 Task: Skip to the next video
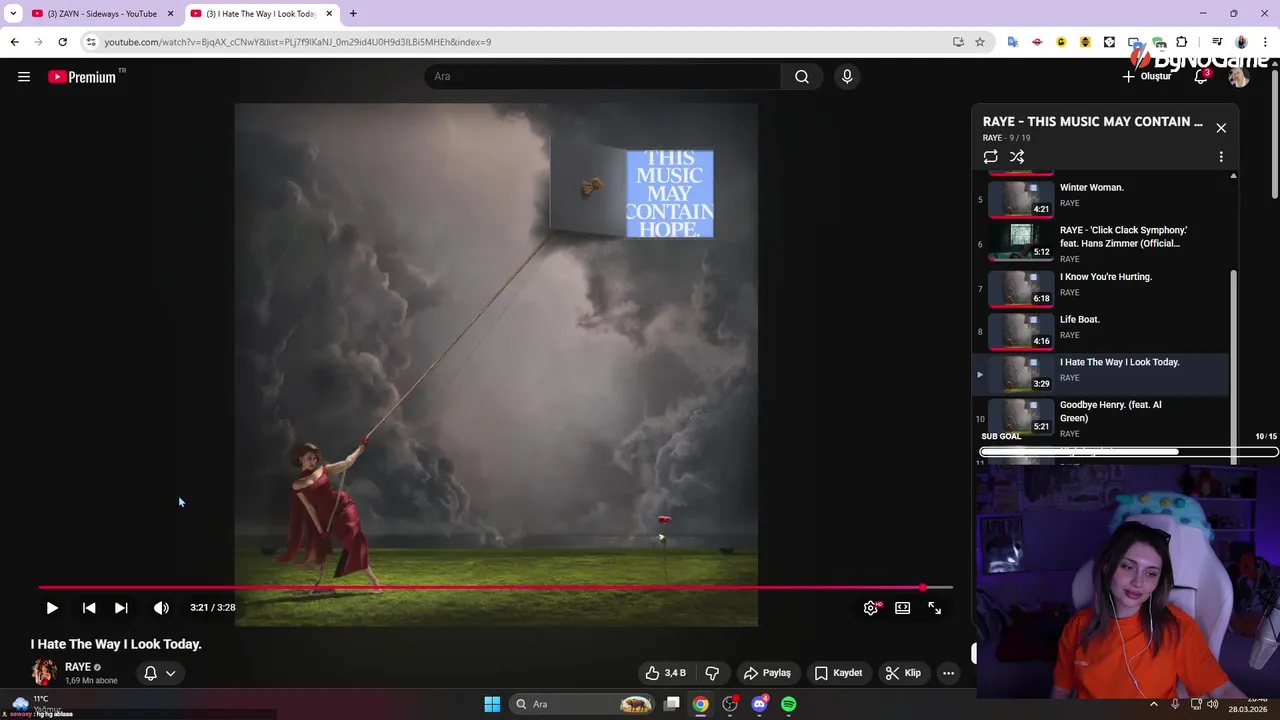121,608
